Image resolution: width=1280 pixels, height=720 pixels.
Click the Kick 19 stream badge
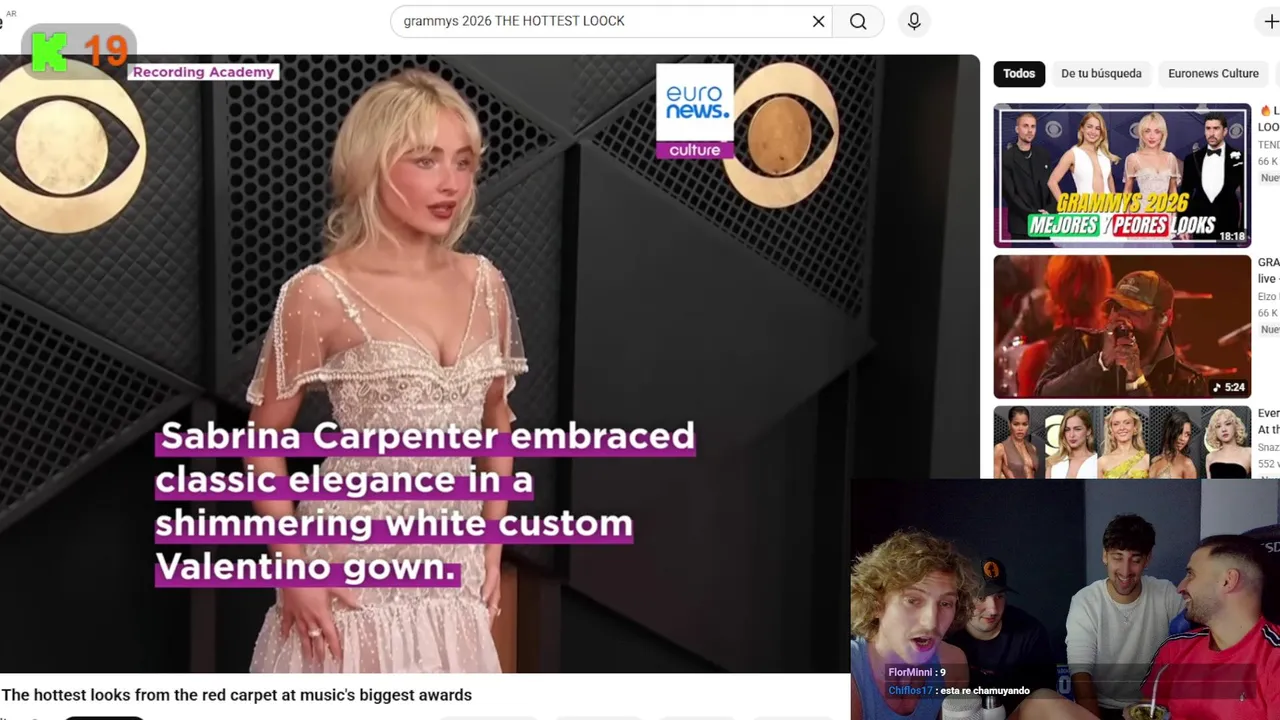point(79,50)
